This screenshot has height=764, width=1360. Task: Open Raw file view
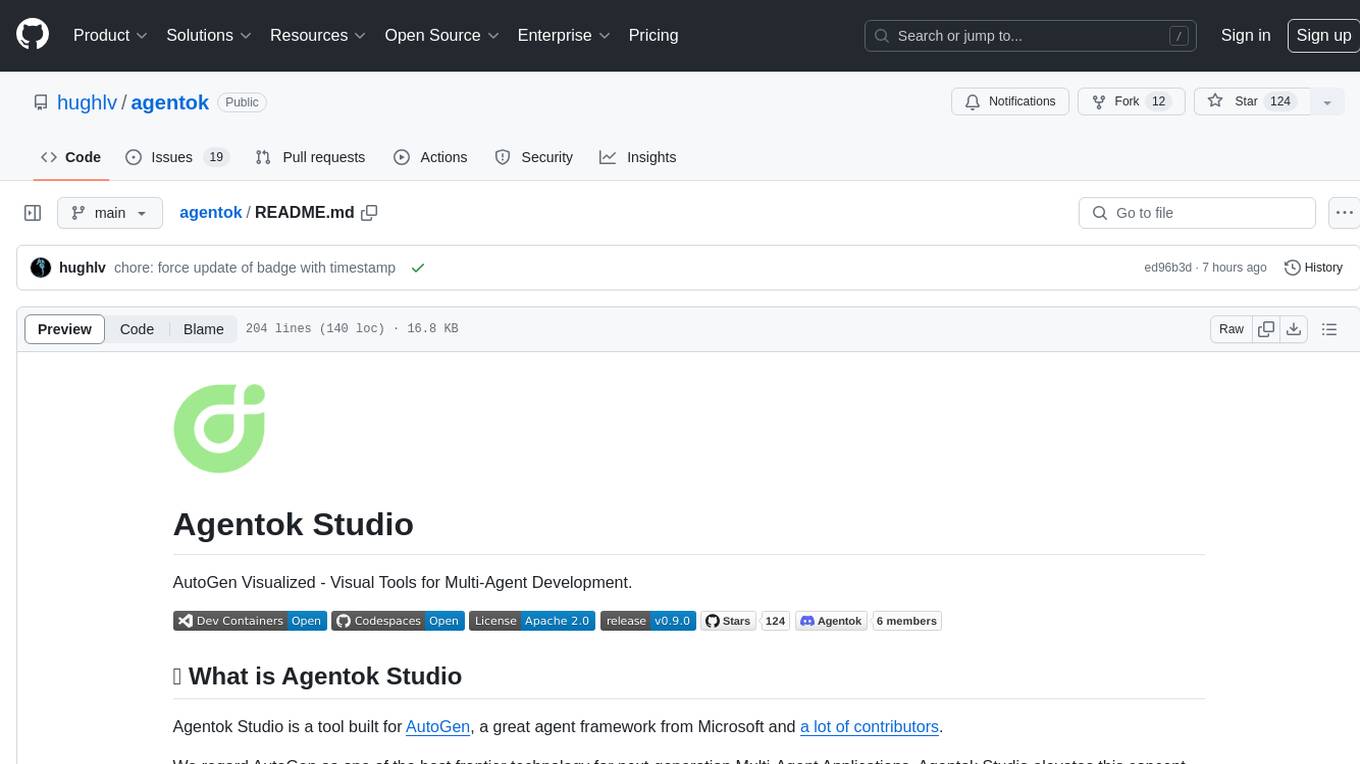1231,329
